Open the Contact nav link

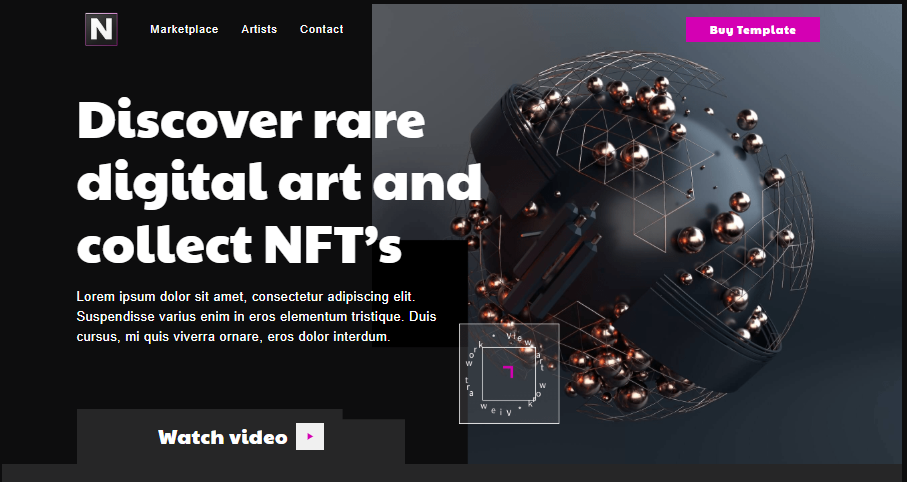(321, 30)
